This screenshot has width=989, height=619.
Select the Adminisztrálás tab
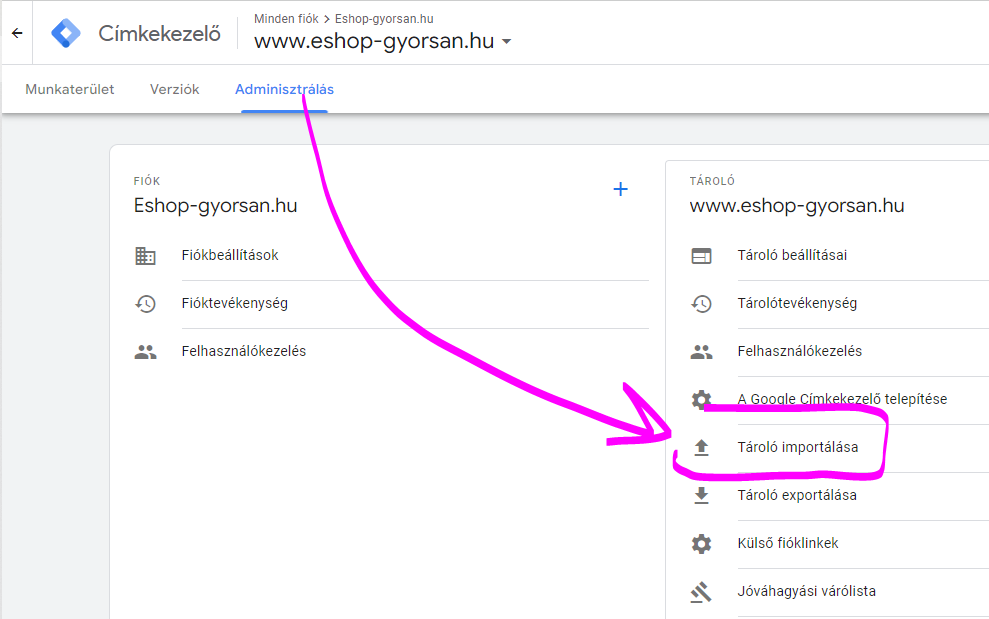(284, 90)
